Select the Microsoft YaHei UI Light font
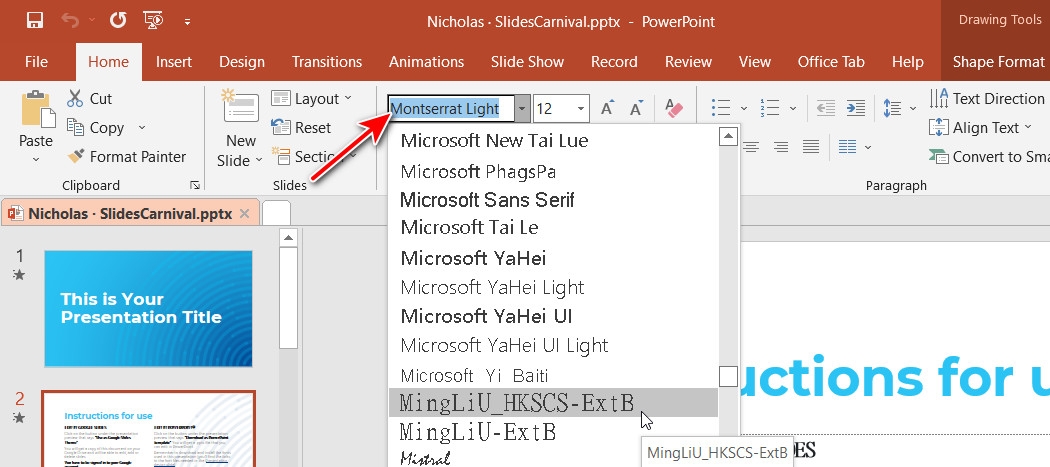Viewport: 1050px width, 467px height. (x=553, y=345)
